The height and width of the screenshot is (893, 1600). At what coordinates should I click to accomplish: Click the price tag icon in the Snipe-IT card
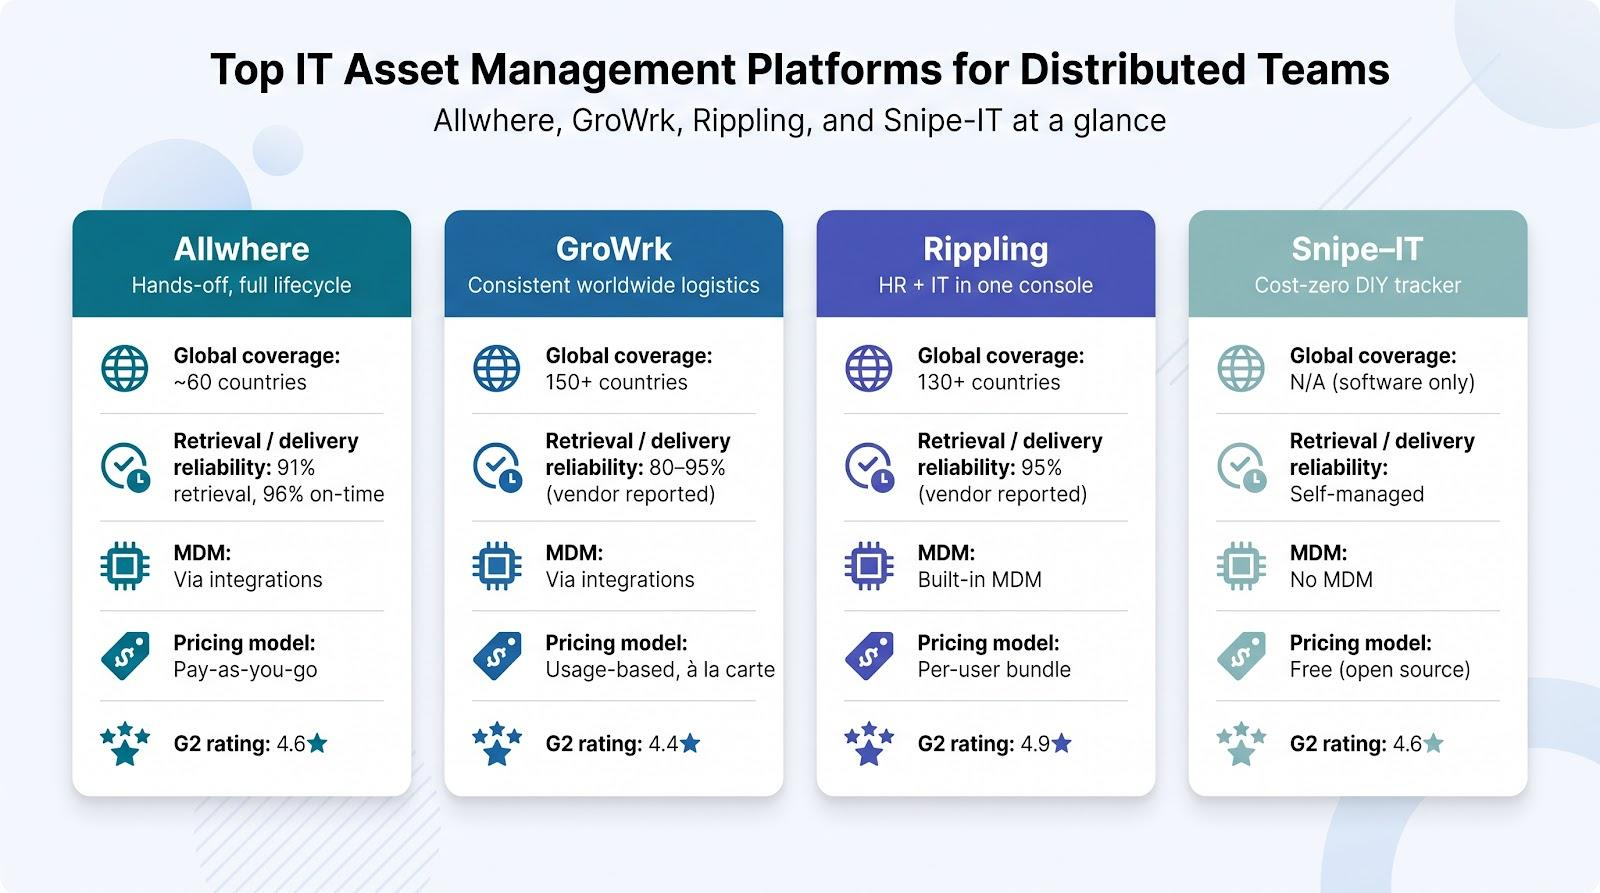(x=1241, y=656)
